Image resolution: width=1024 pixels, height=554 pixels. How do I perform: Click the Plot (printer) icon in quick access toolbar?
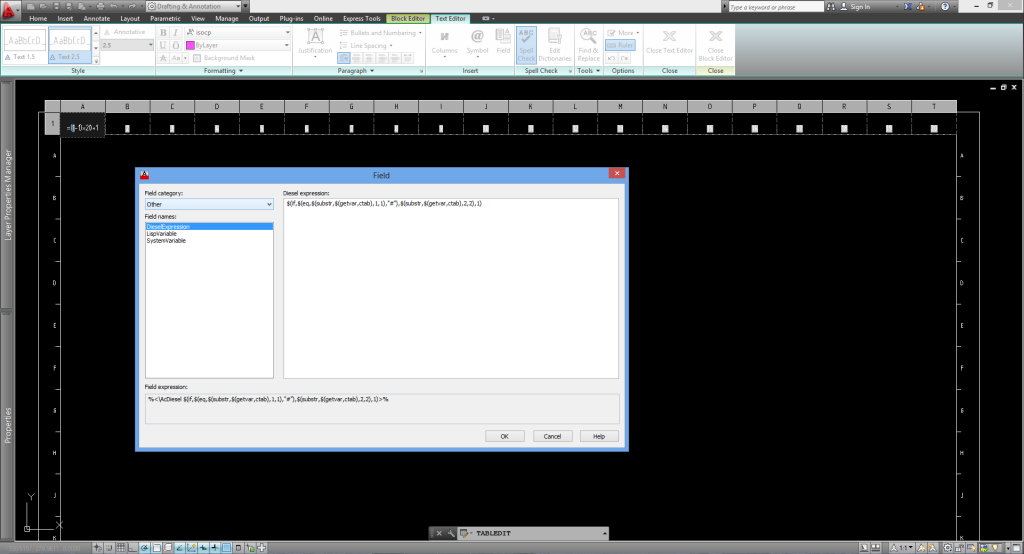click(101, 6)
